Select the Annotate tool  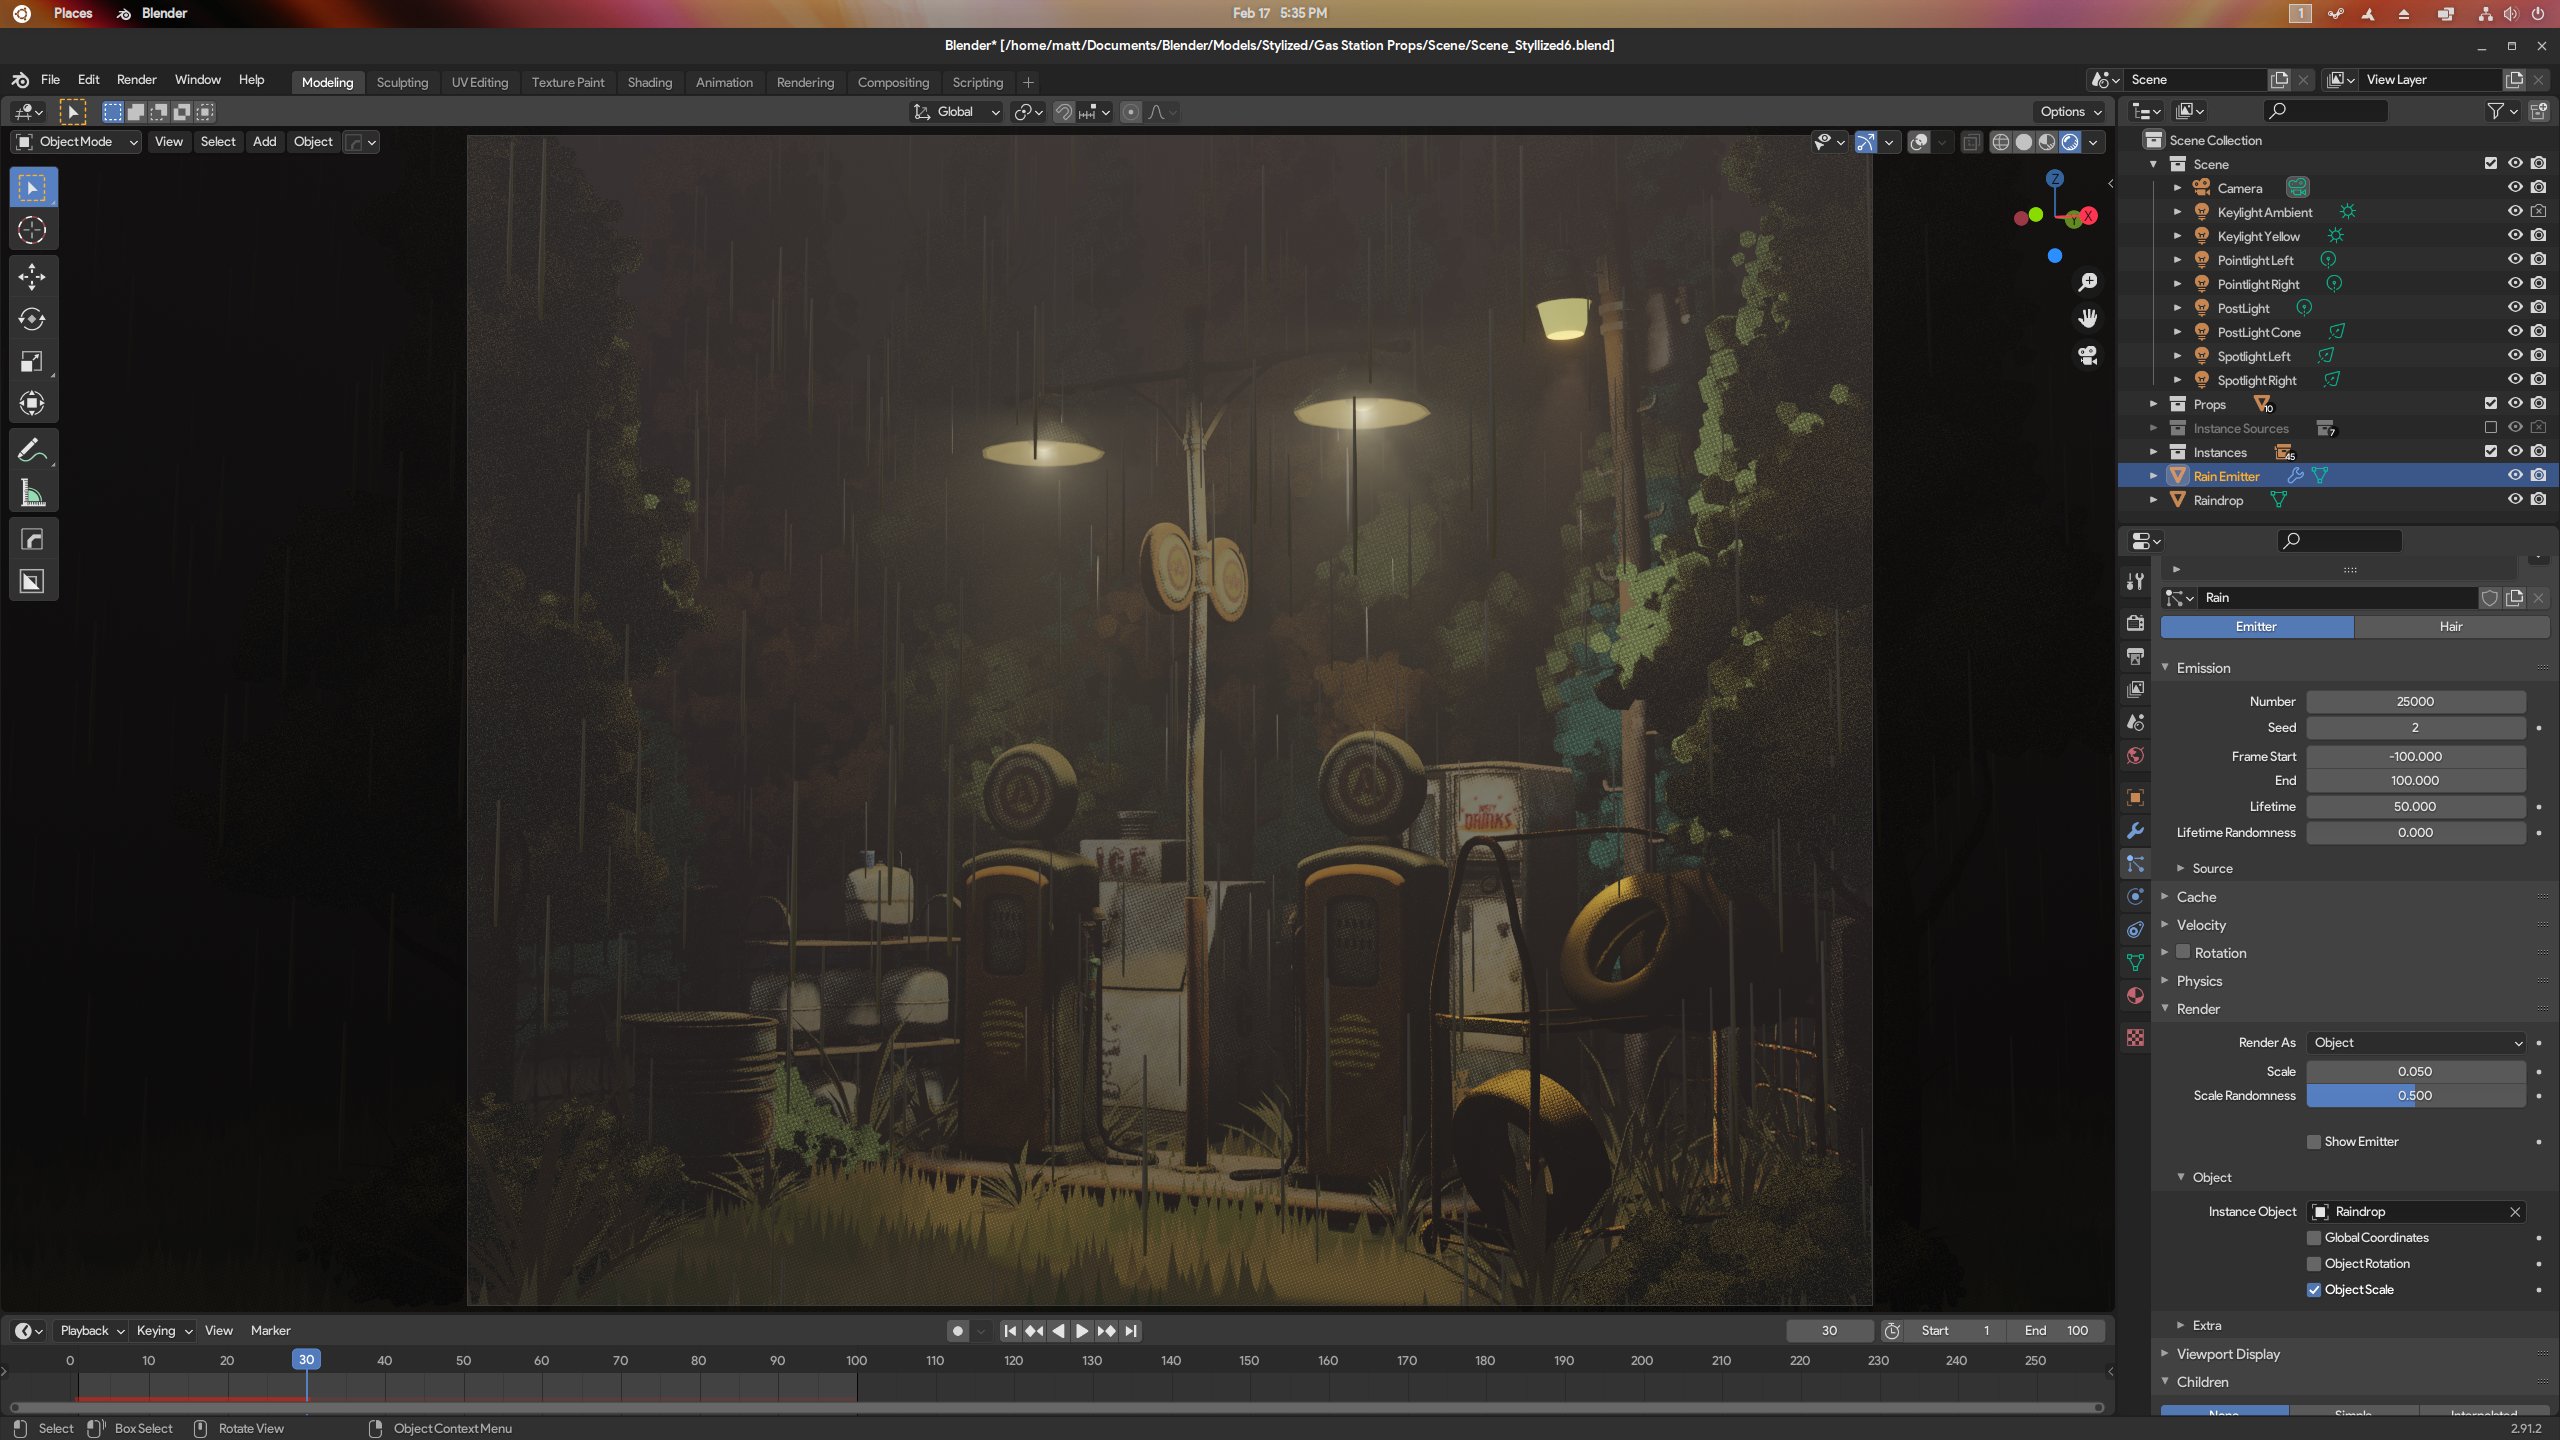coord(32,451)
